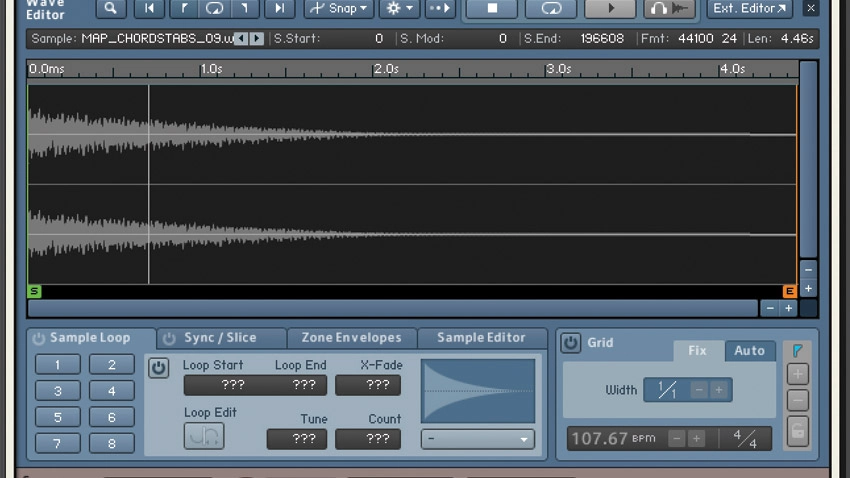Click the vertical waveform scrollbar
850x478 pixels.
pos(808,160)
